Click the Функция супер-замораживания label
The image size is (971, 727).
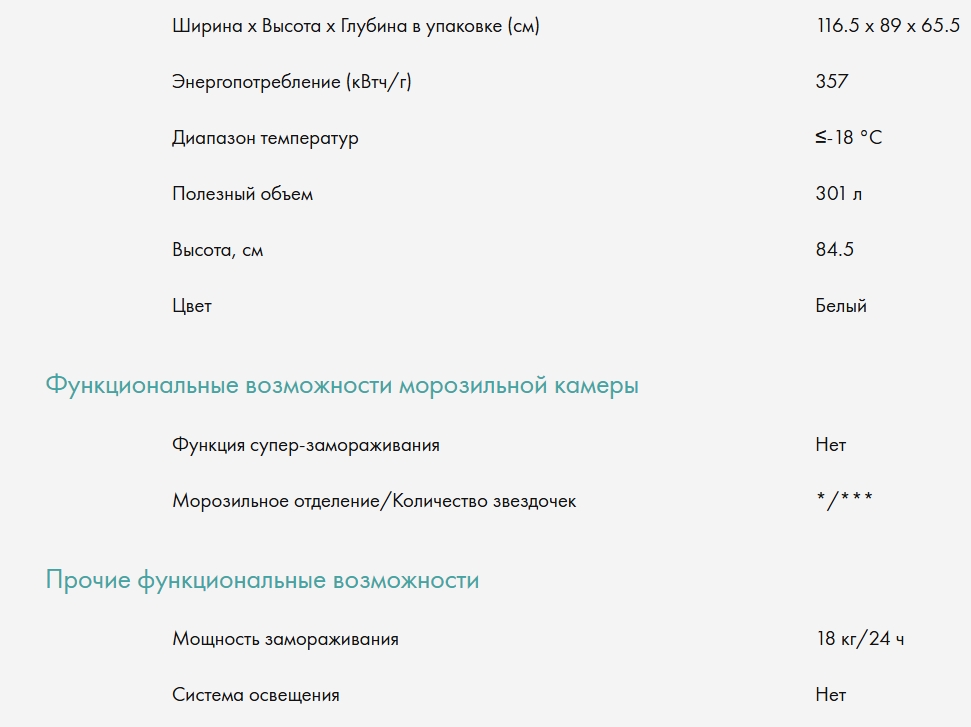click(x=306, y=445)
